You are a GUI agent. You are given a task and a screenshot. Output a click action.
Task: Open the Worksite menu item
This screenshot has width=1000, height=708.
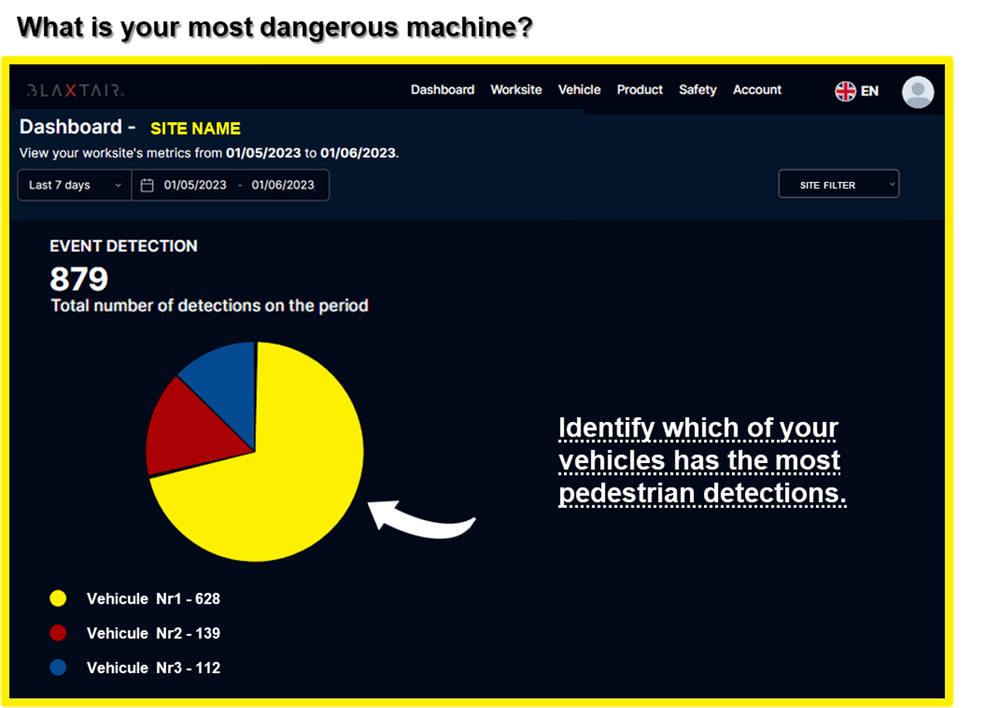(516, 90)
